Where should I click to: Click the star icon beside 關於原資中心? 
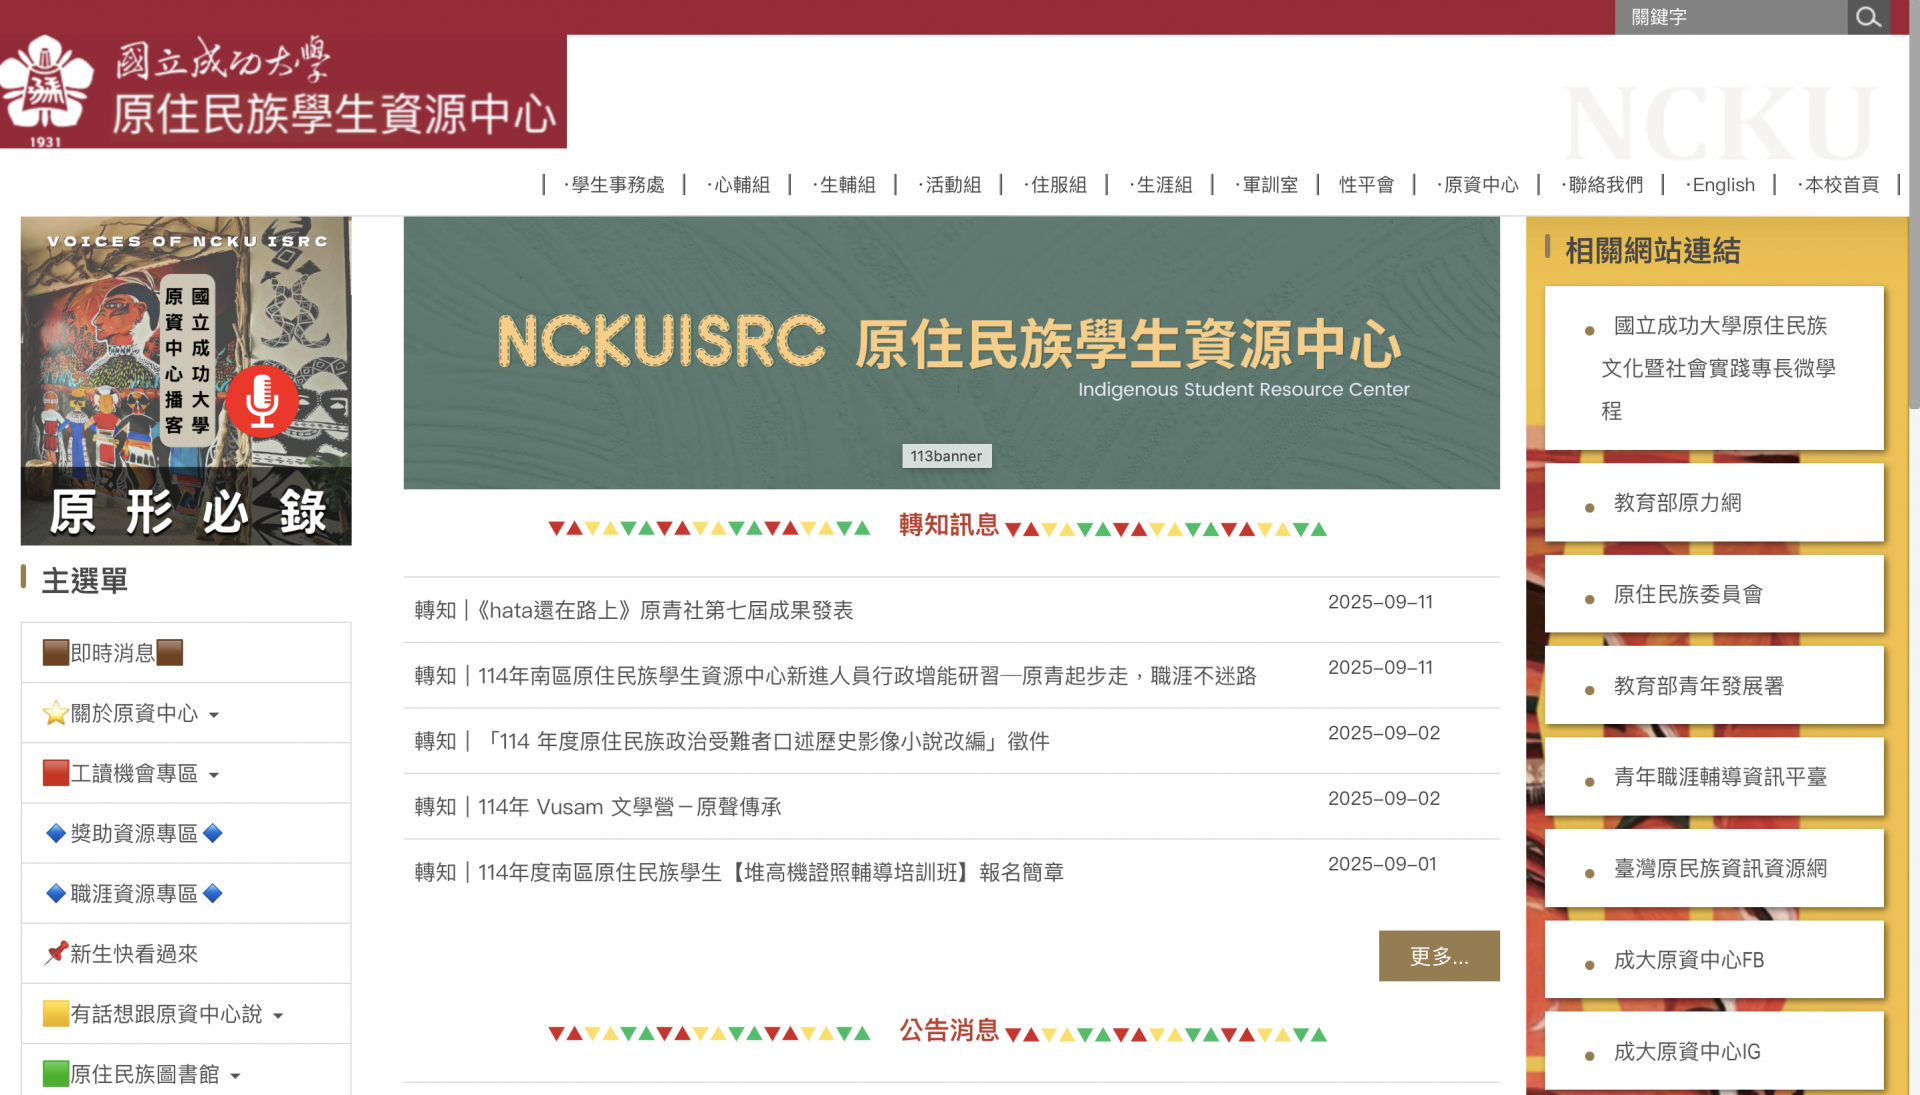[55, 713]
